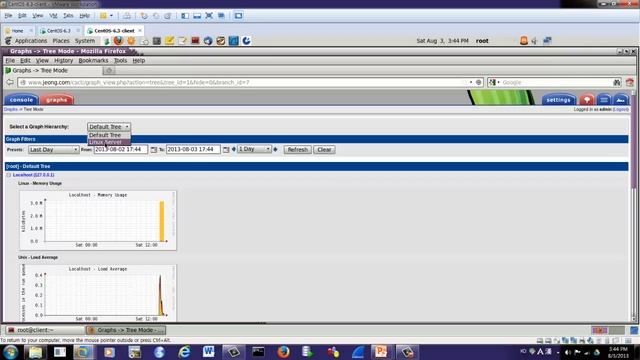Open Word from the Windows taskbar
This screenshot has height=360, width=640.
coord(209,352)
